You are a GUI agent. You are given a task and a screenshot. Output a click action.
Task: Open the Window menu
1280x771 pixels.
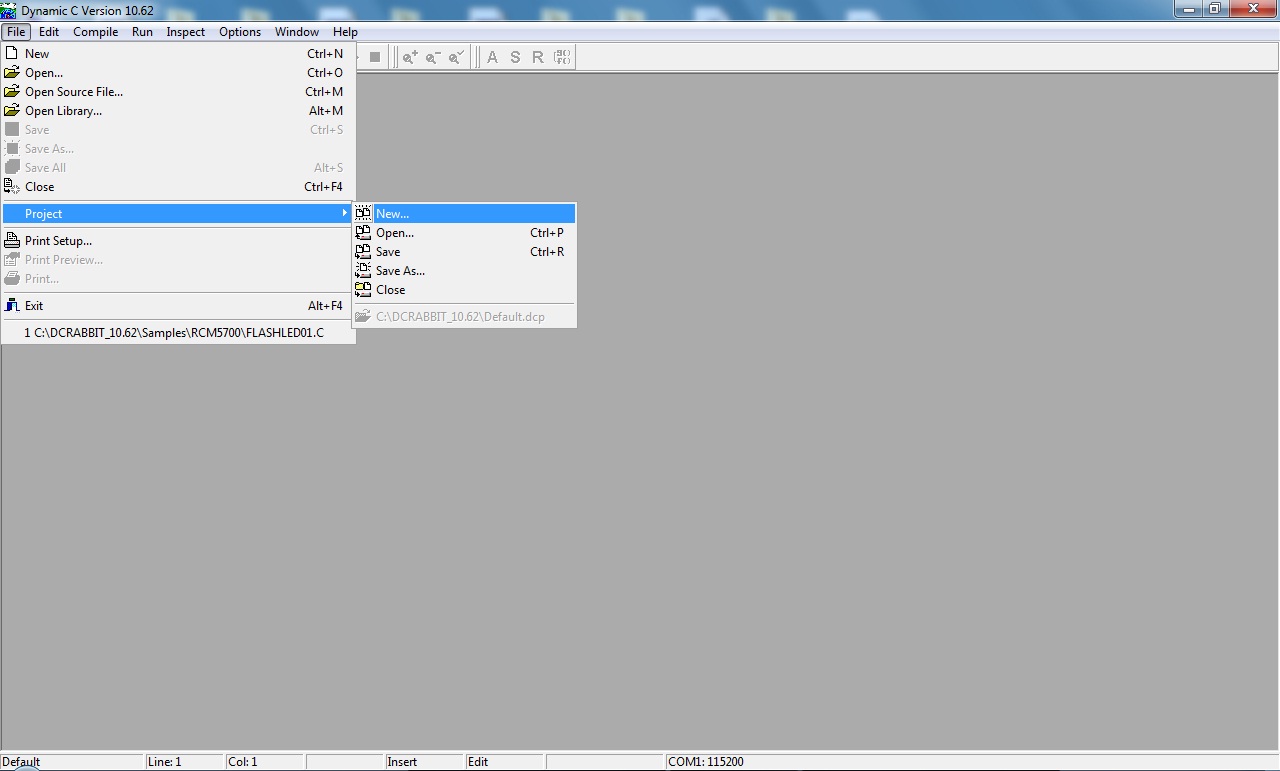297,32
